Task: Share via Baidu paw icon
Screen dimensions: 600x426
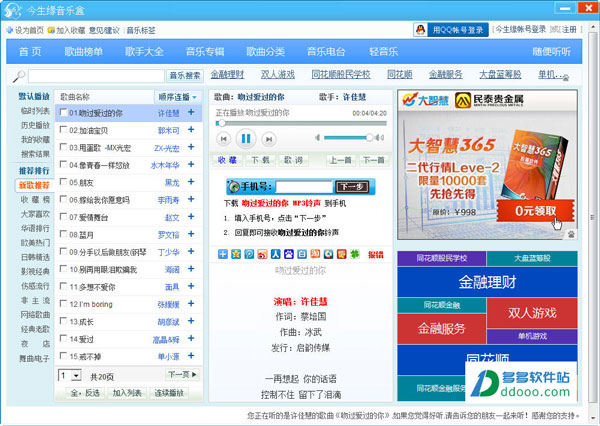Action: (289, 254)
